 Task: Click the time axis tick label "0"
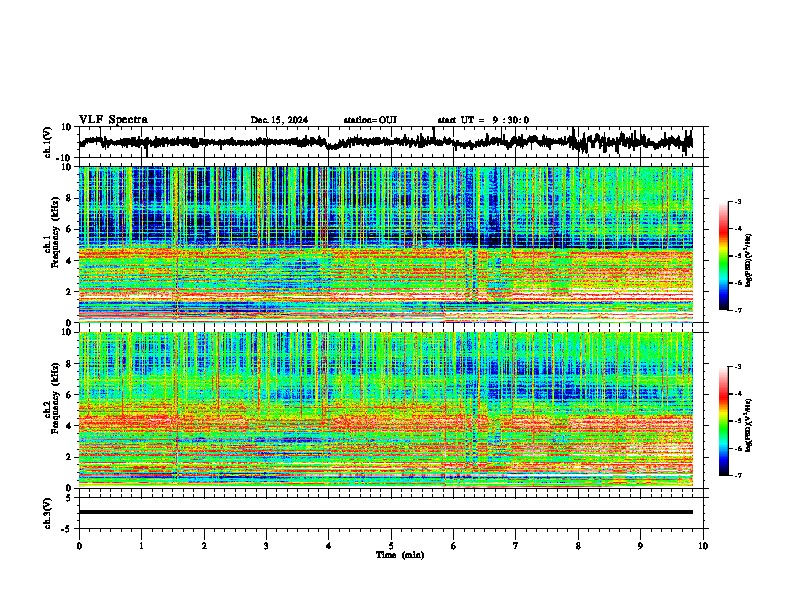(x=79, y=546)
